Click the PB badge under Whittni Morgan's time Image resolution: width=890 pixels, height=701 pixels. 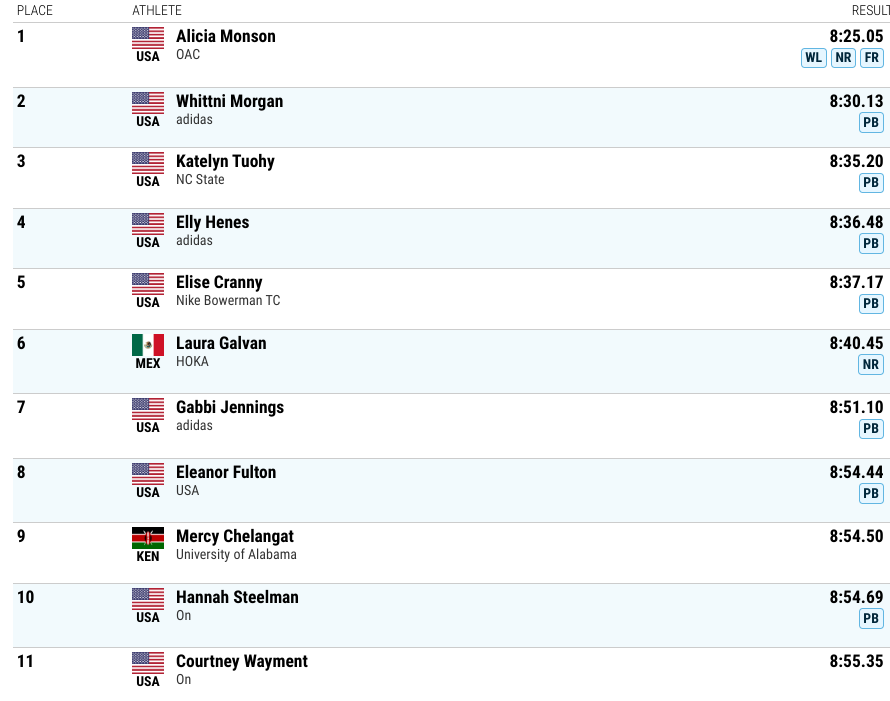point(871,123)
